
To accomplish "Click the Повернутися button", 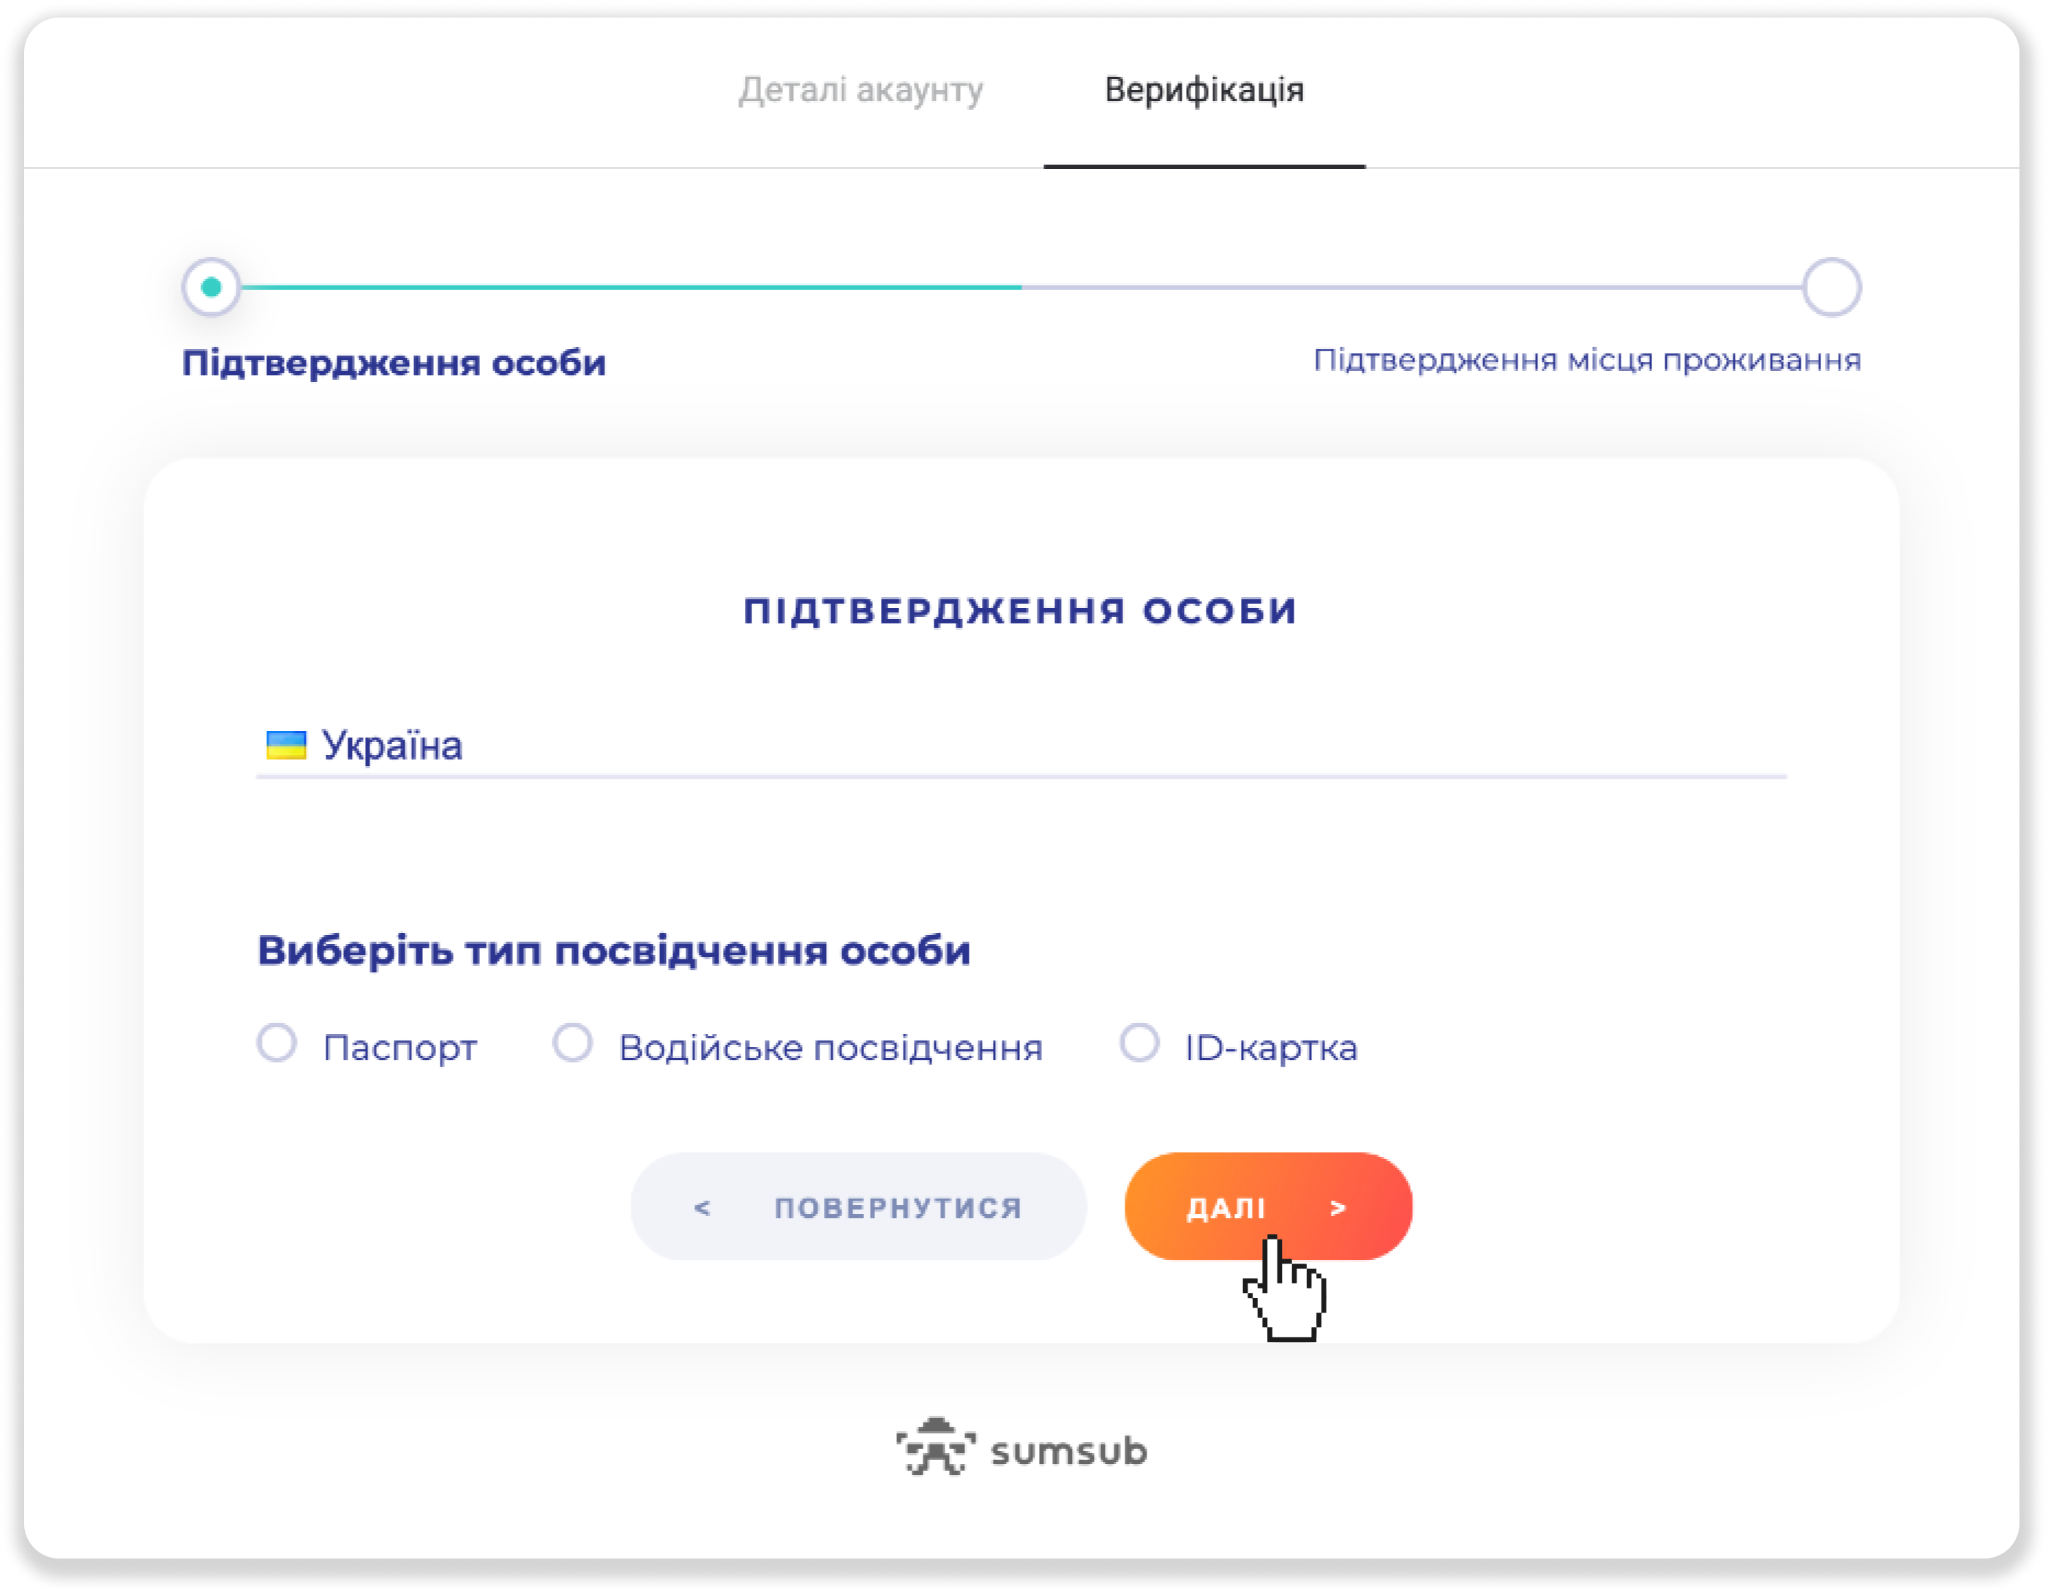I will click(858, 1206).
